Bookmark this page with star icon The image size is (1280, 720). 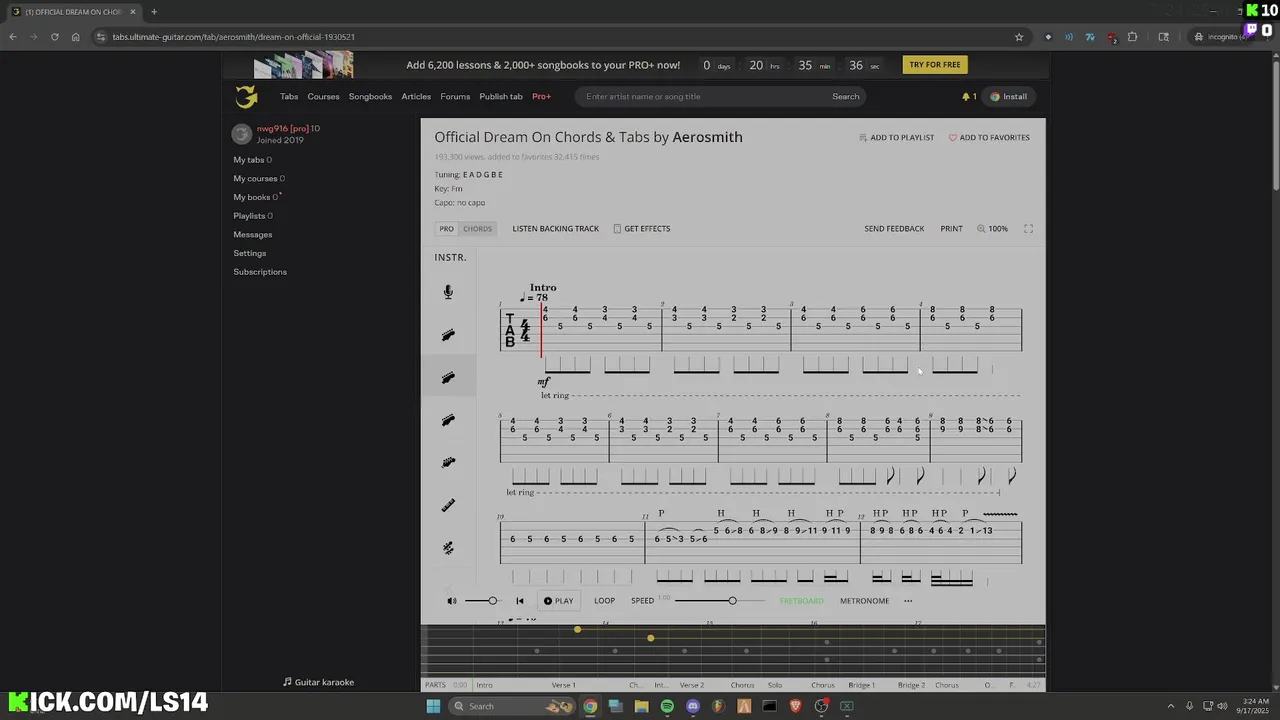pyautogui.click(x=1019, y=37)
